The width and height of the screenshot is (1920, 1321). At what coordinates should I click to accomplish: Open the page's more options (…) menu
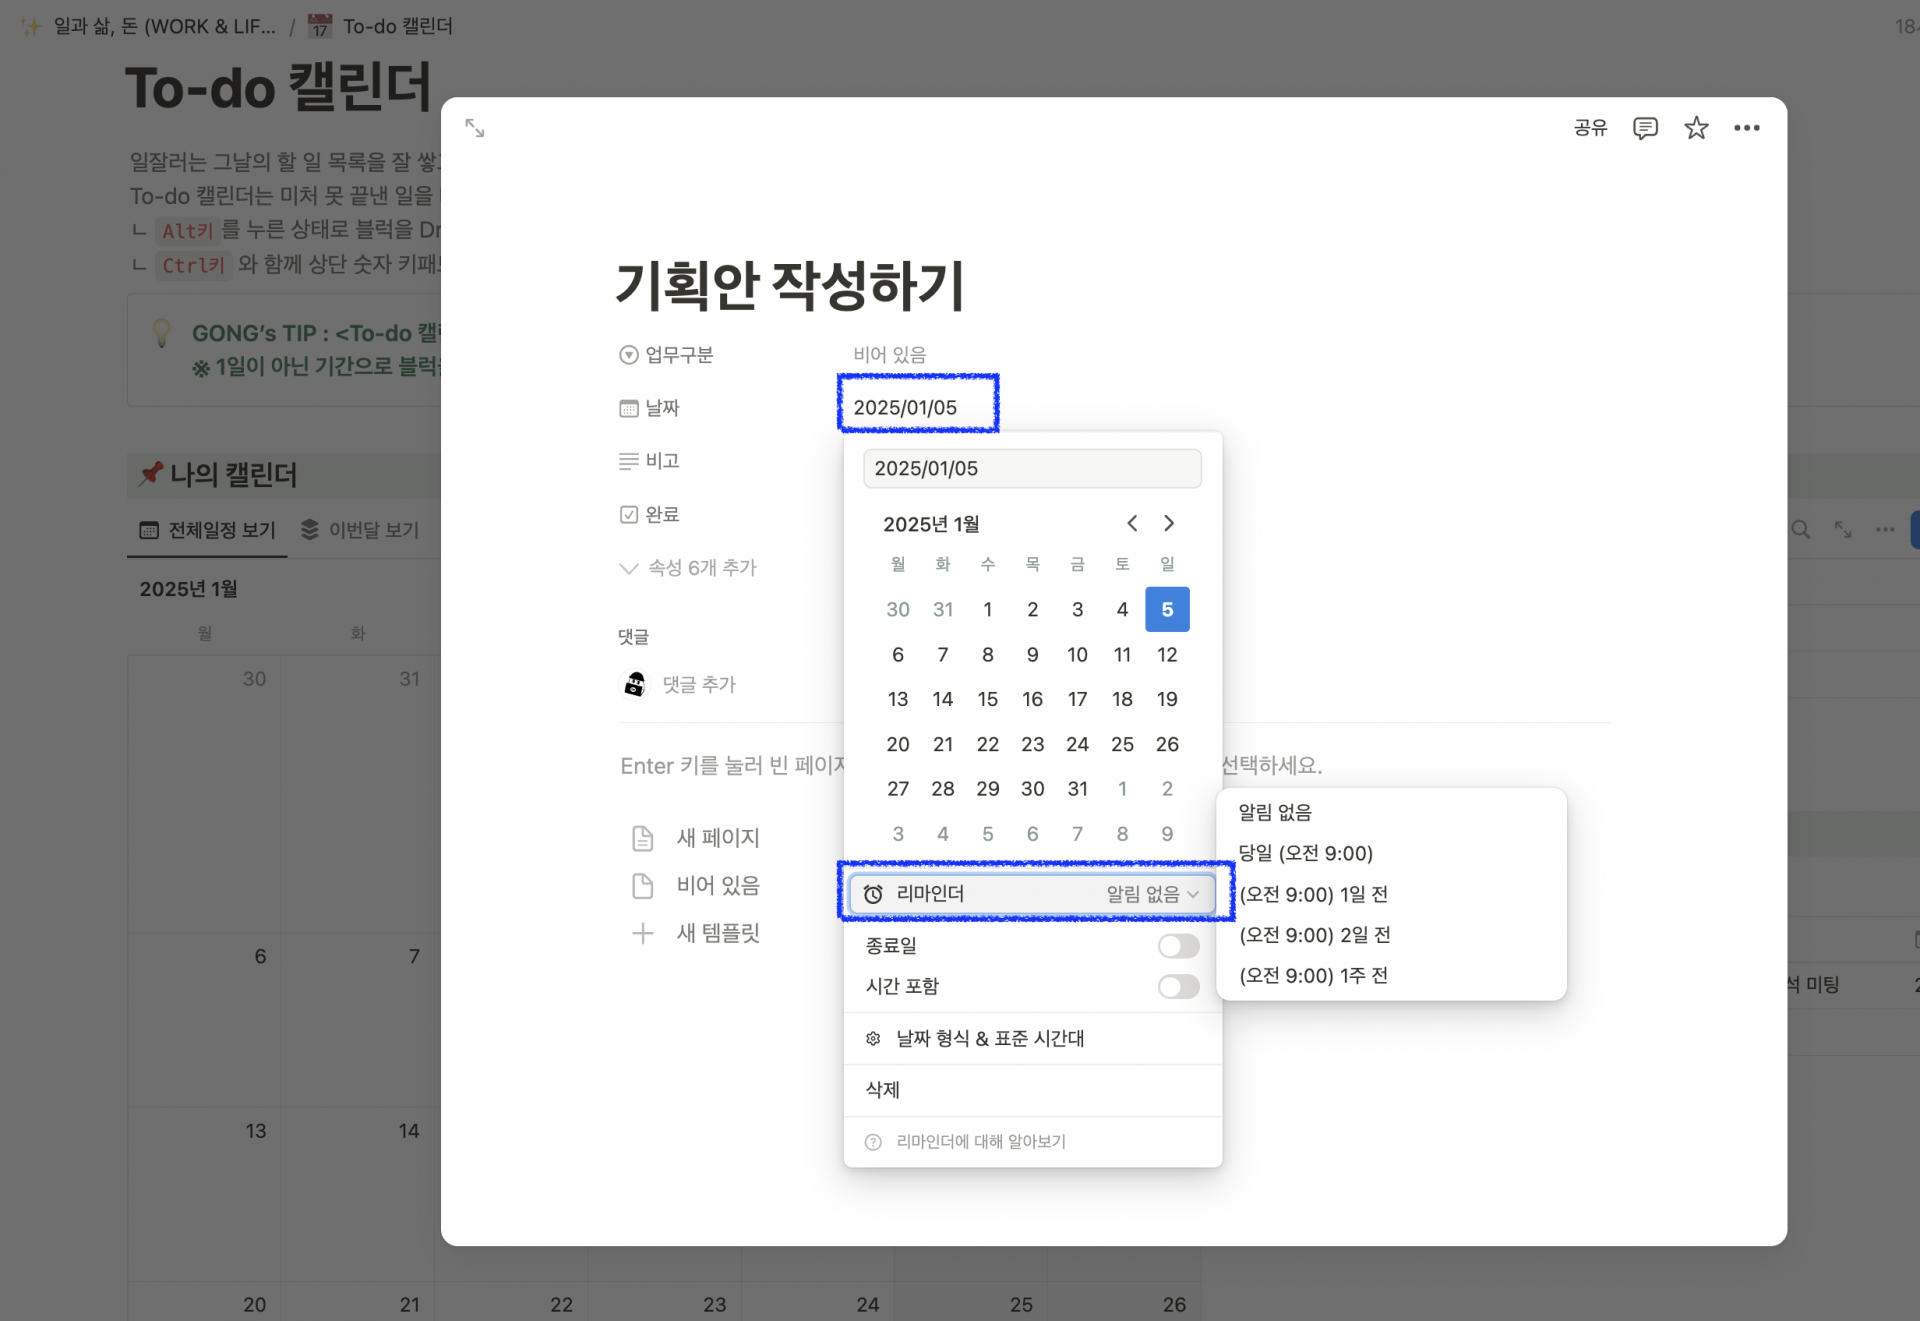click(x=1747, y=127)
